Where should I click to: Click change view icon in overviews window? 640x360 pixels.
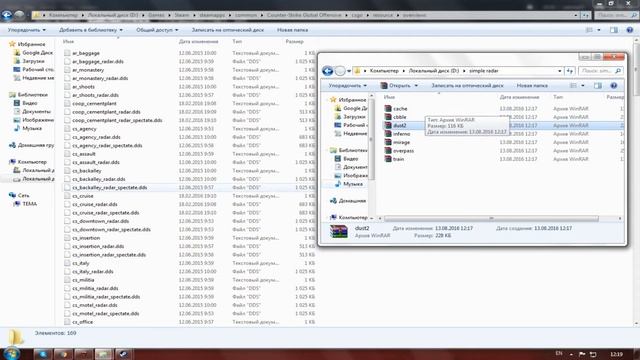pos(589,30)
